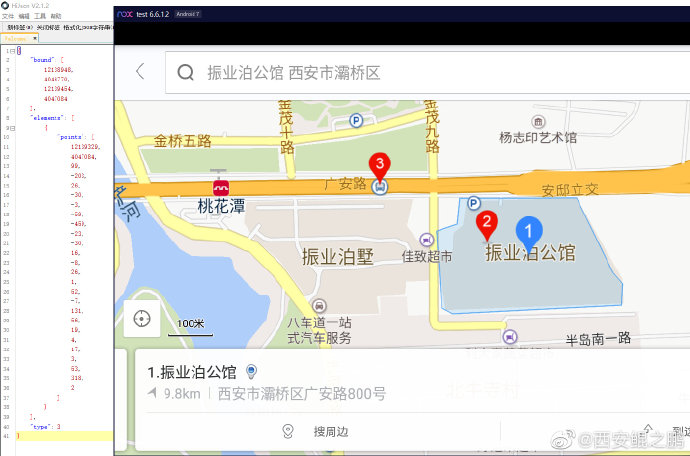This screenshot has height=456, width=690.
Task: Click the "elements" key in JSON editor
Action: coord(46,118)
